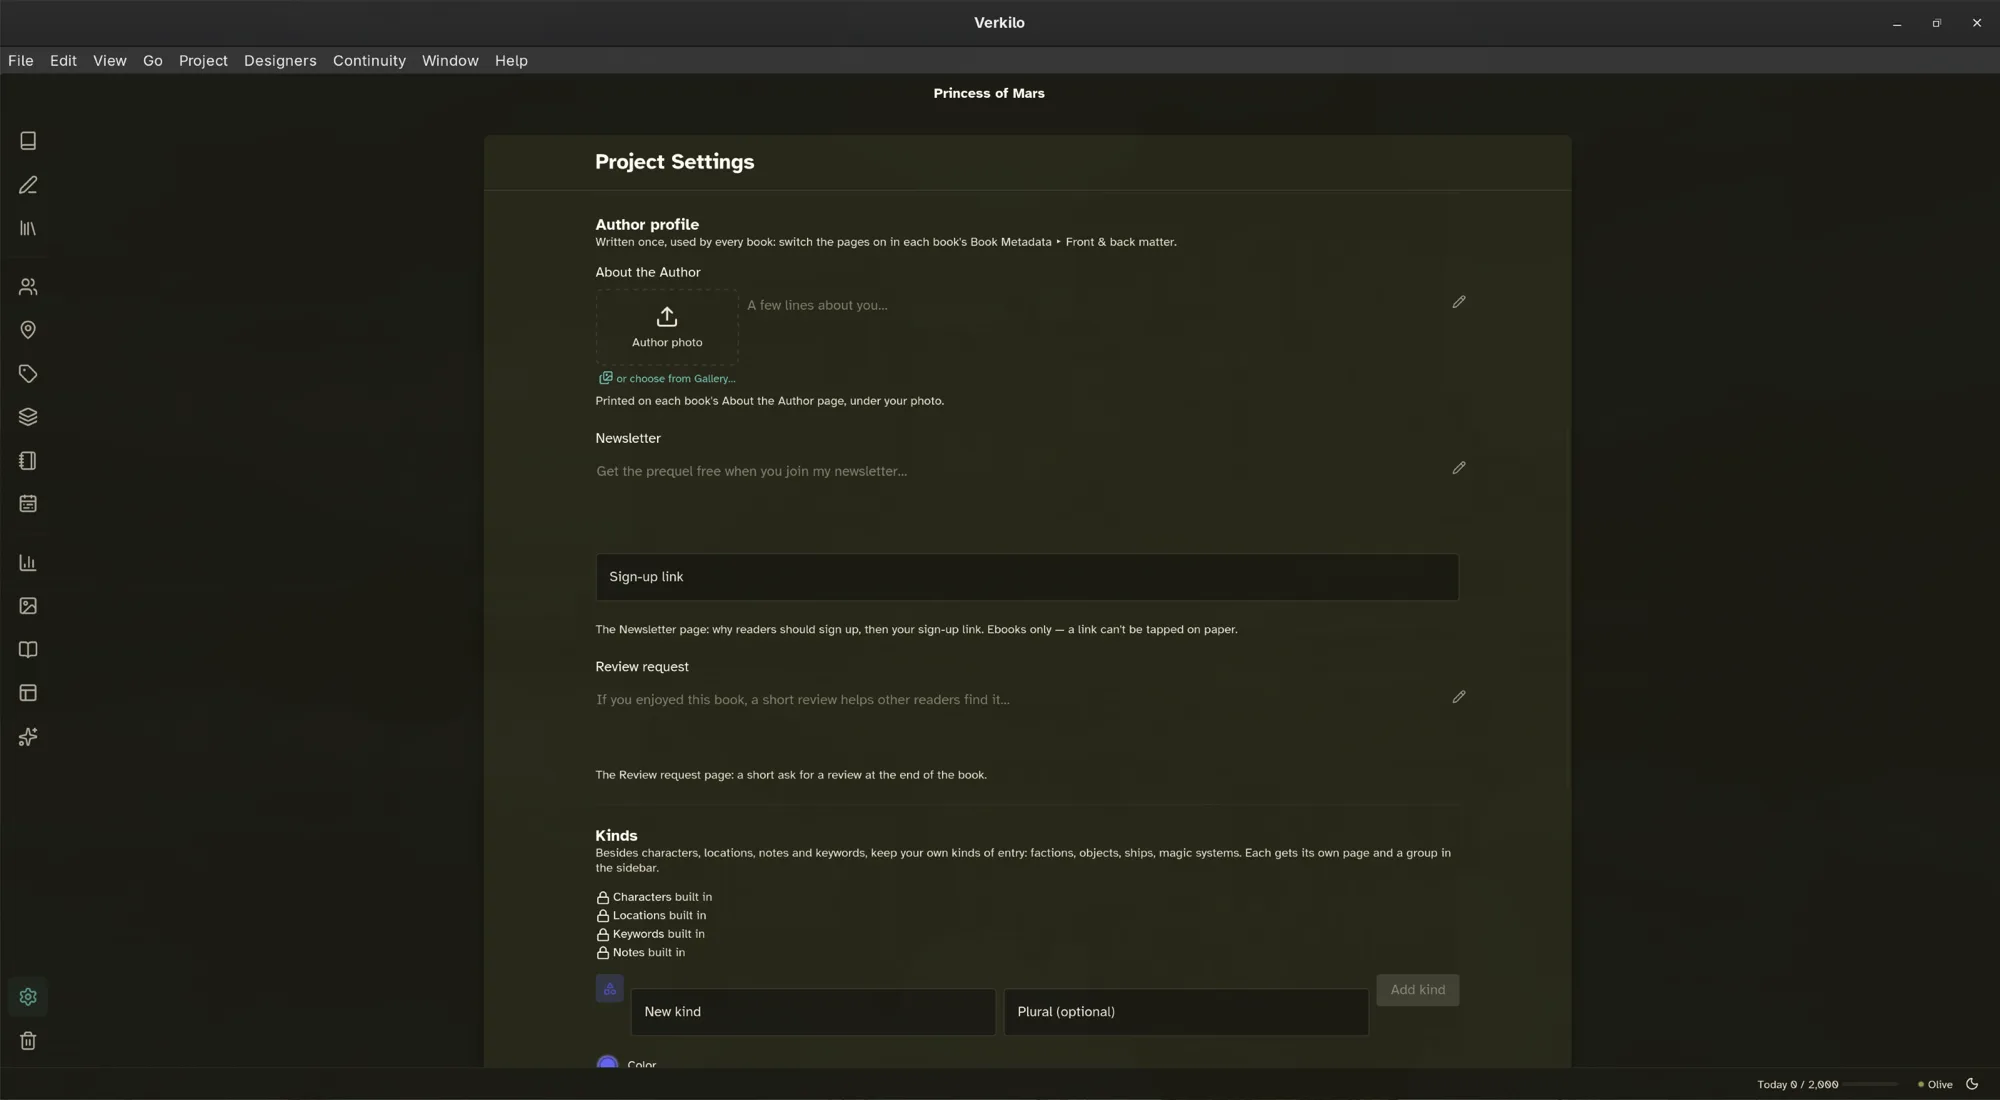Open the Help menu

tap(511, 61)
